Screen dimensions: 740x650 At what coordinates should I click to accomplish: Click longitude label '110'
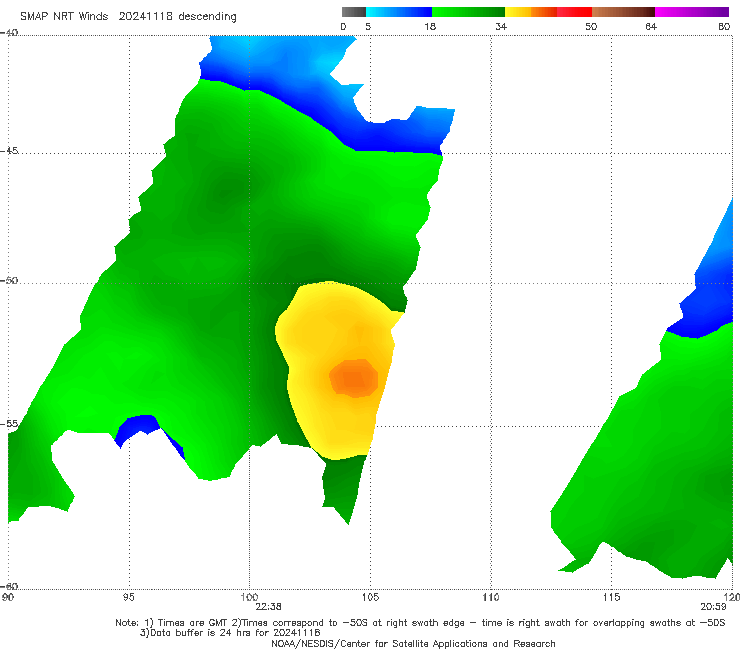click(491, 597)
